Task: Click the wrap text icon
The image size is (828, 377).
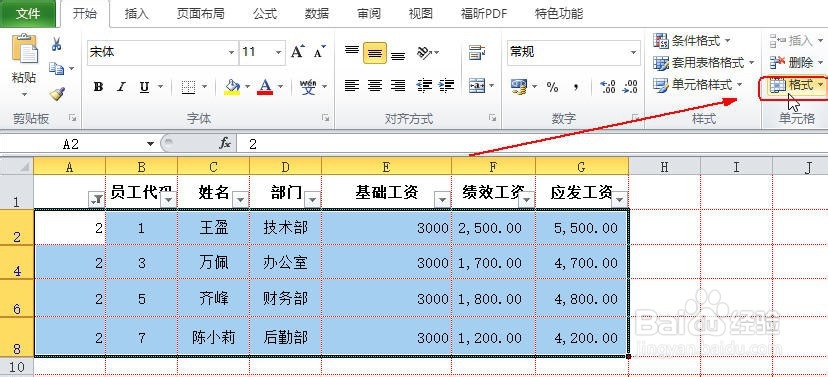Action: (x=477, y=52)
